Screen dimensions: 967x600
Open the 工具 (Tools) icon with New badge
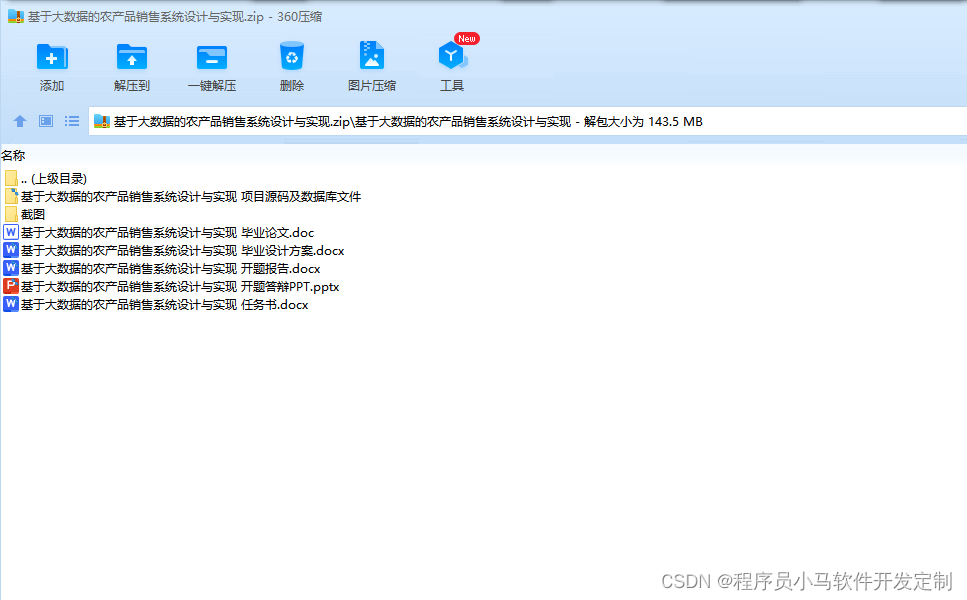tap(453, 55)
